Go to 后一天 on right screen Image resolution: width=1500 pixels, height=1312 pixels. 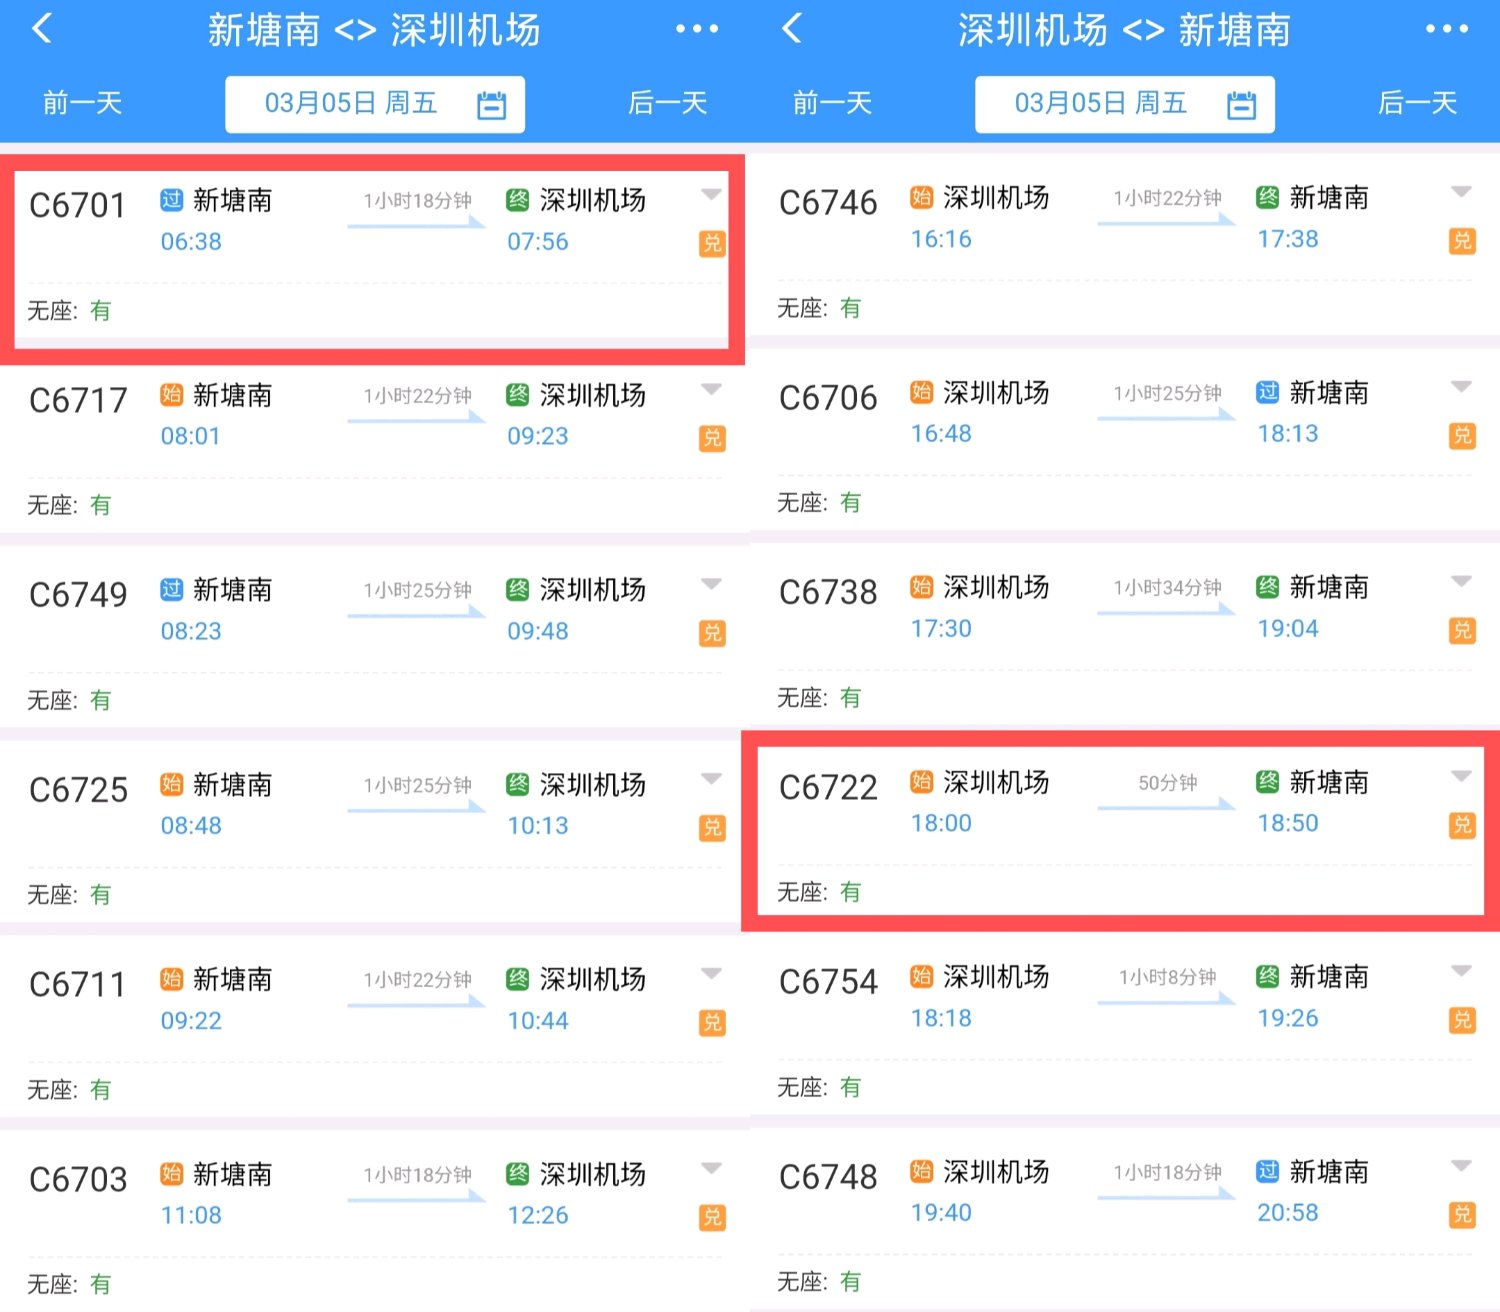1417,103
